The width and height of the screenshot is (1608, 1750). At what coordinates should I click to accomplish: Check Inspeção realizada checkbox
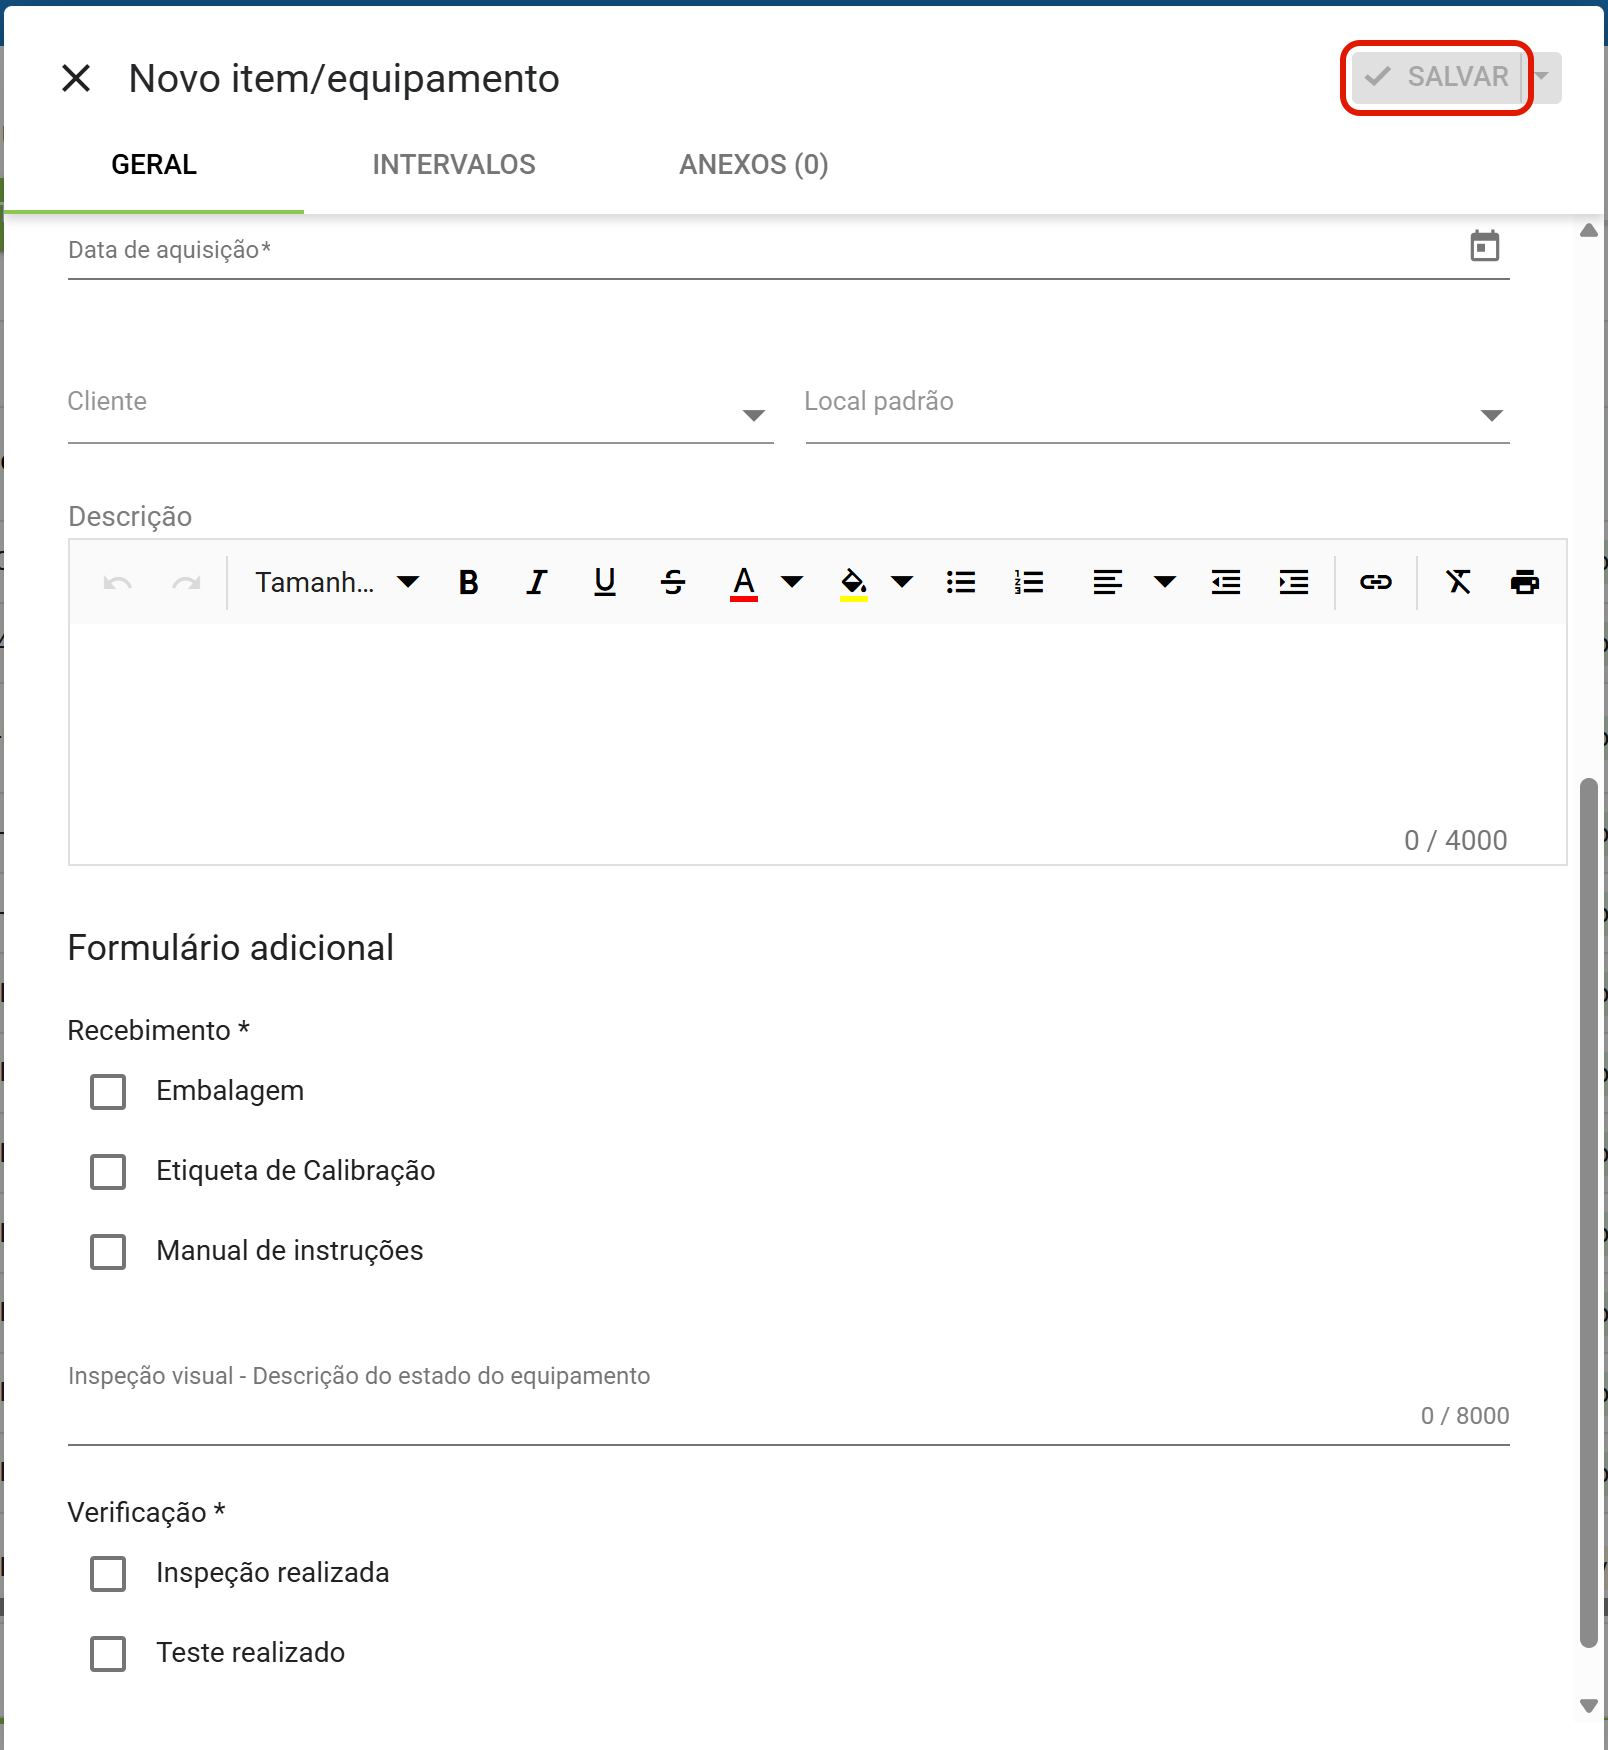tap(108, 1574)
